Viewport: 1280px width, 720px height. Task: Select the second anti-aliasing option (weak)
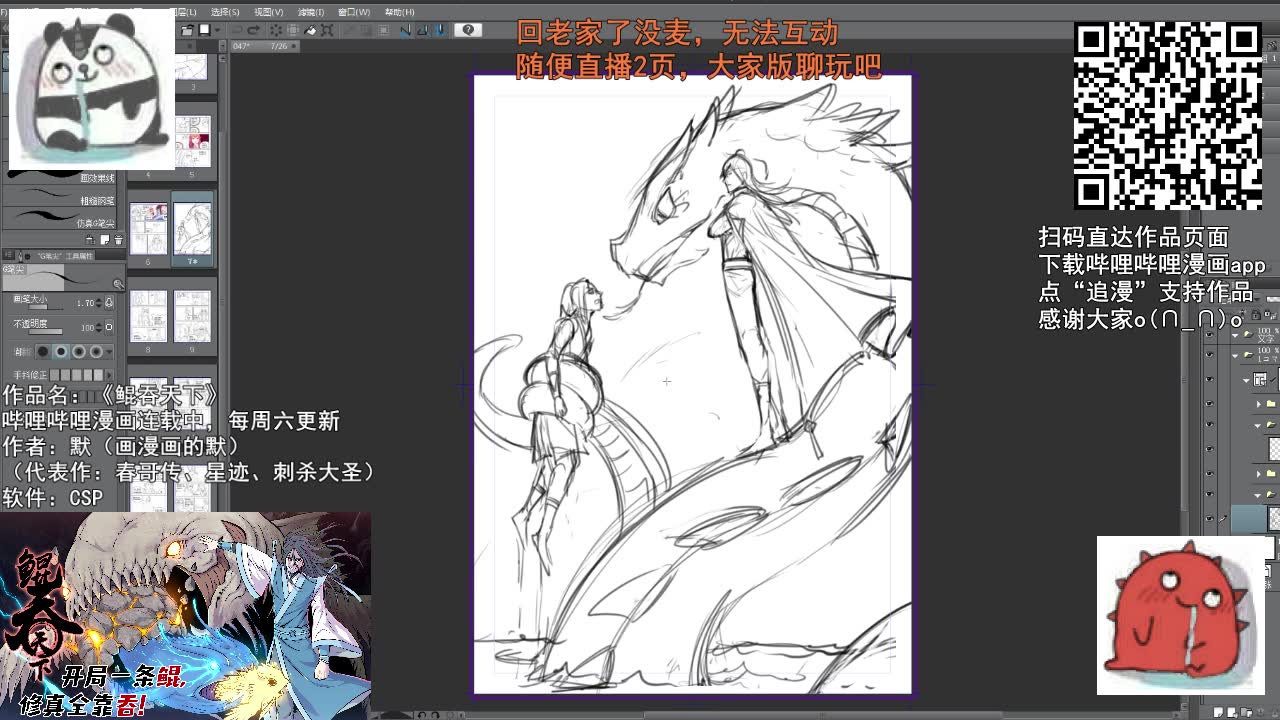coord(61,351)
